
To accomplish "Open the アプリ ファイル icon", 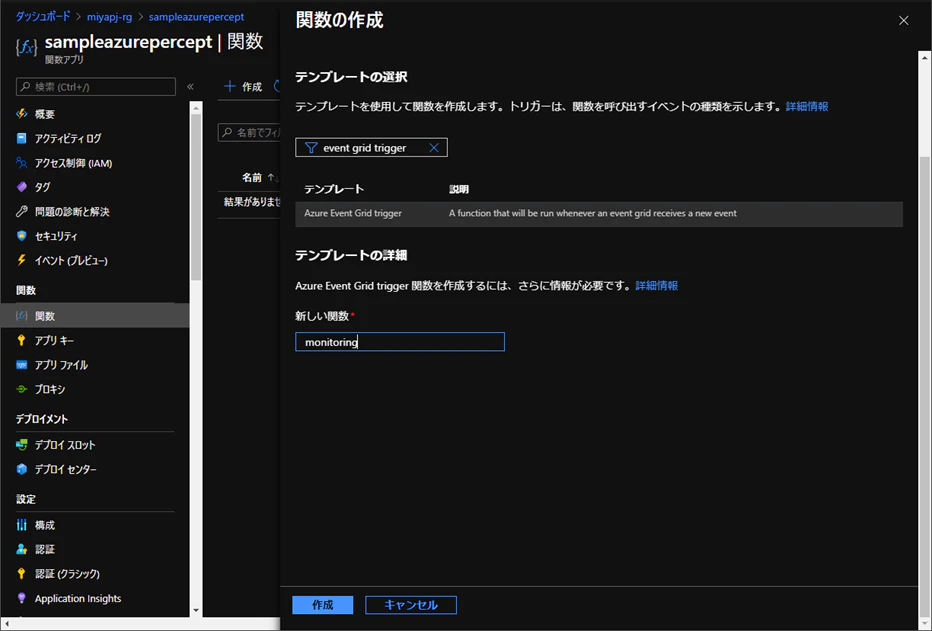I will [21, 365].
